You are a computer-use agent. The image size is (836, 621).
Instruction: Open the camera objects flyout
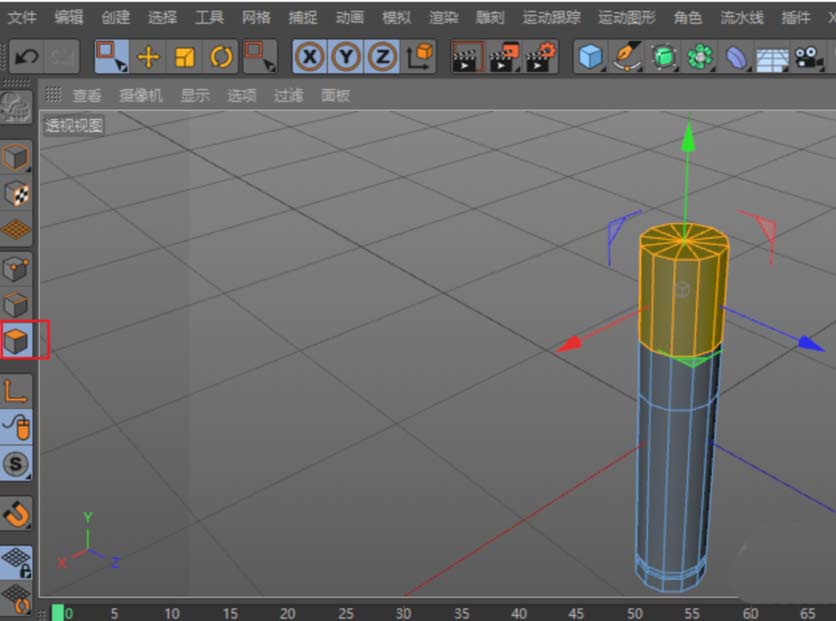click(x=805, y=57)
